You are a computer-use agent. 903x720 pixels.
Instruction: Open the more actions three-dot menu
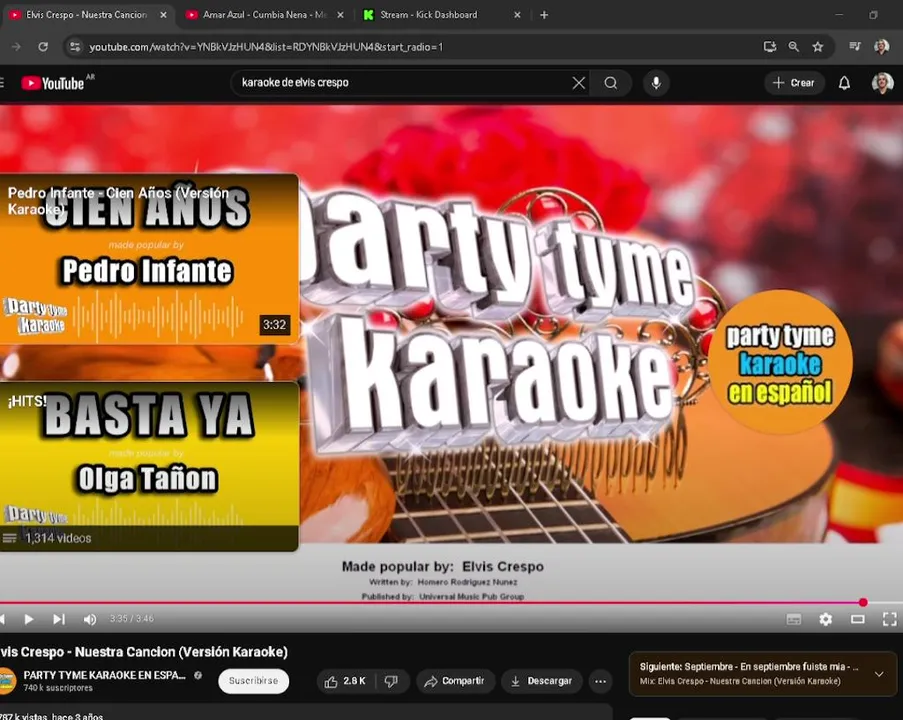point(600,681)
